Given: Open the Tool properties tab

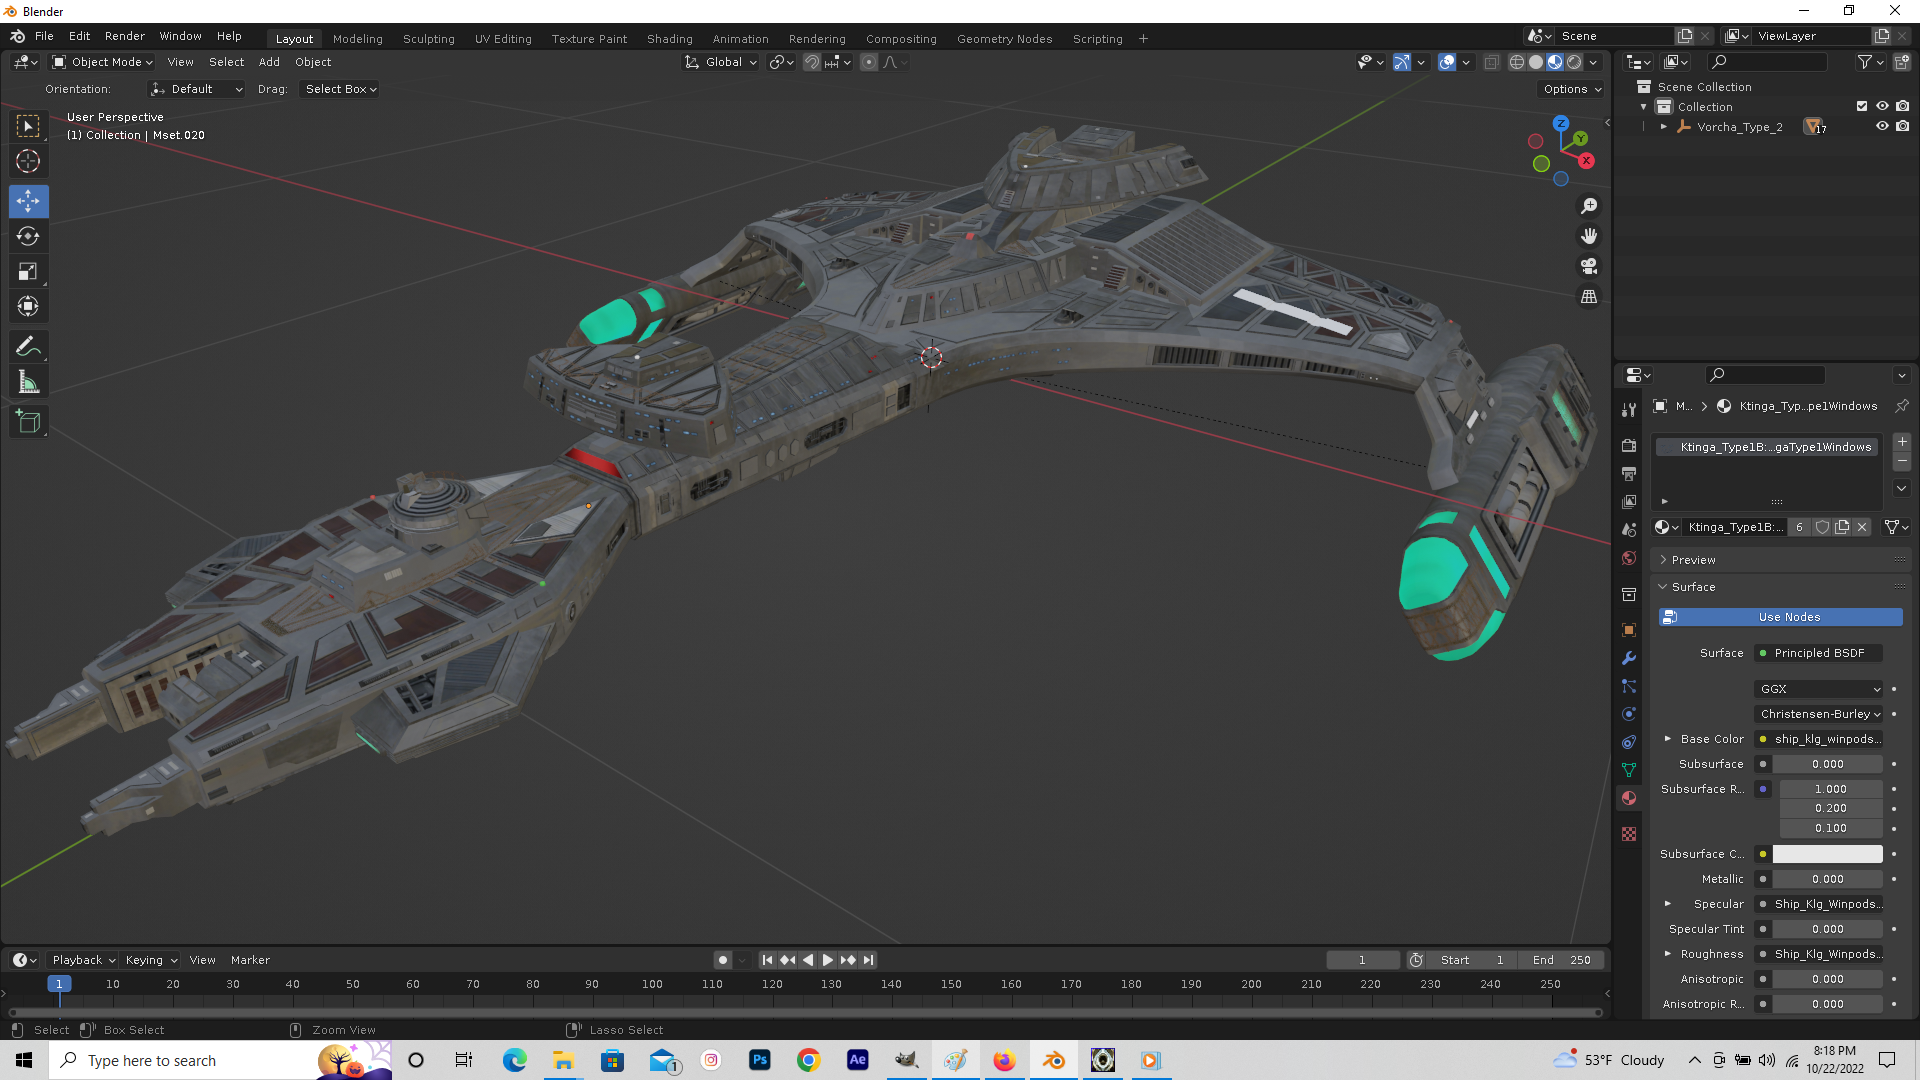Looking at the screenshot, I should pyautogui.click(x=1629, y=410).
